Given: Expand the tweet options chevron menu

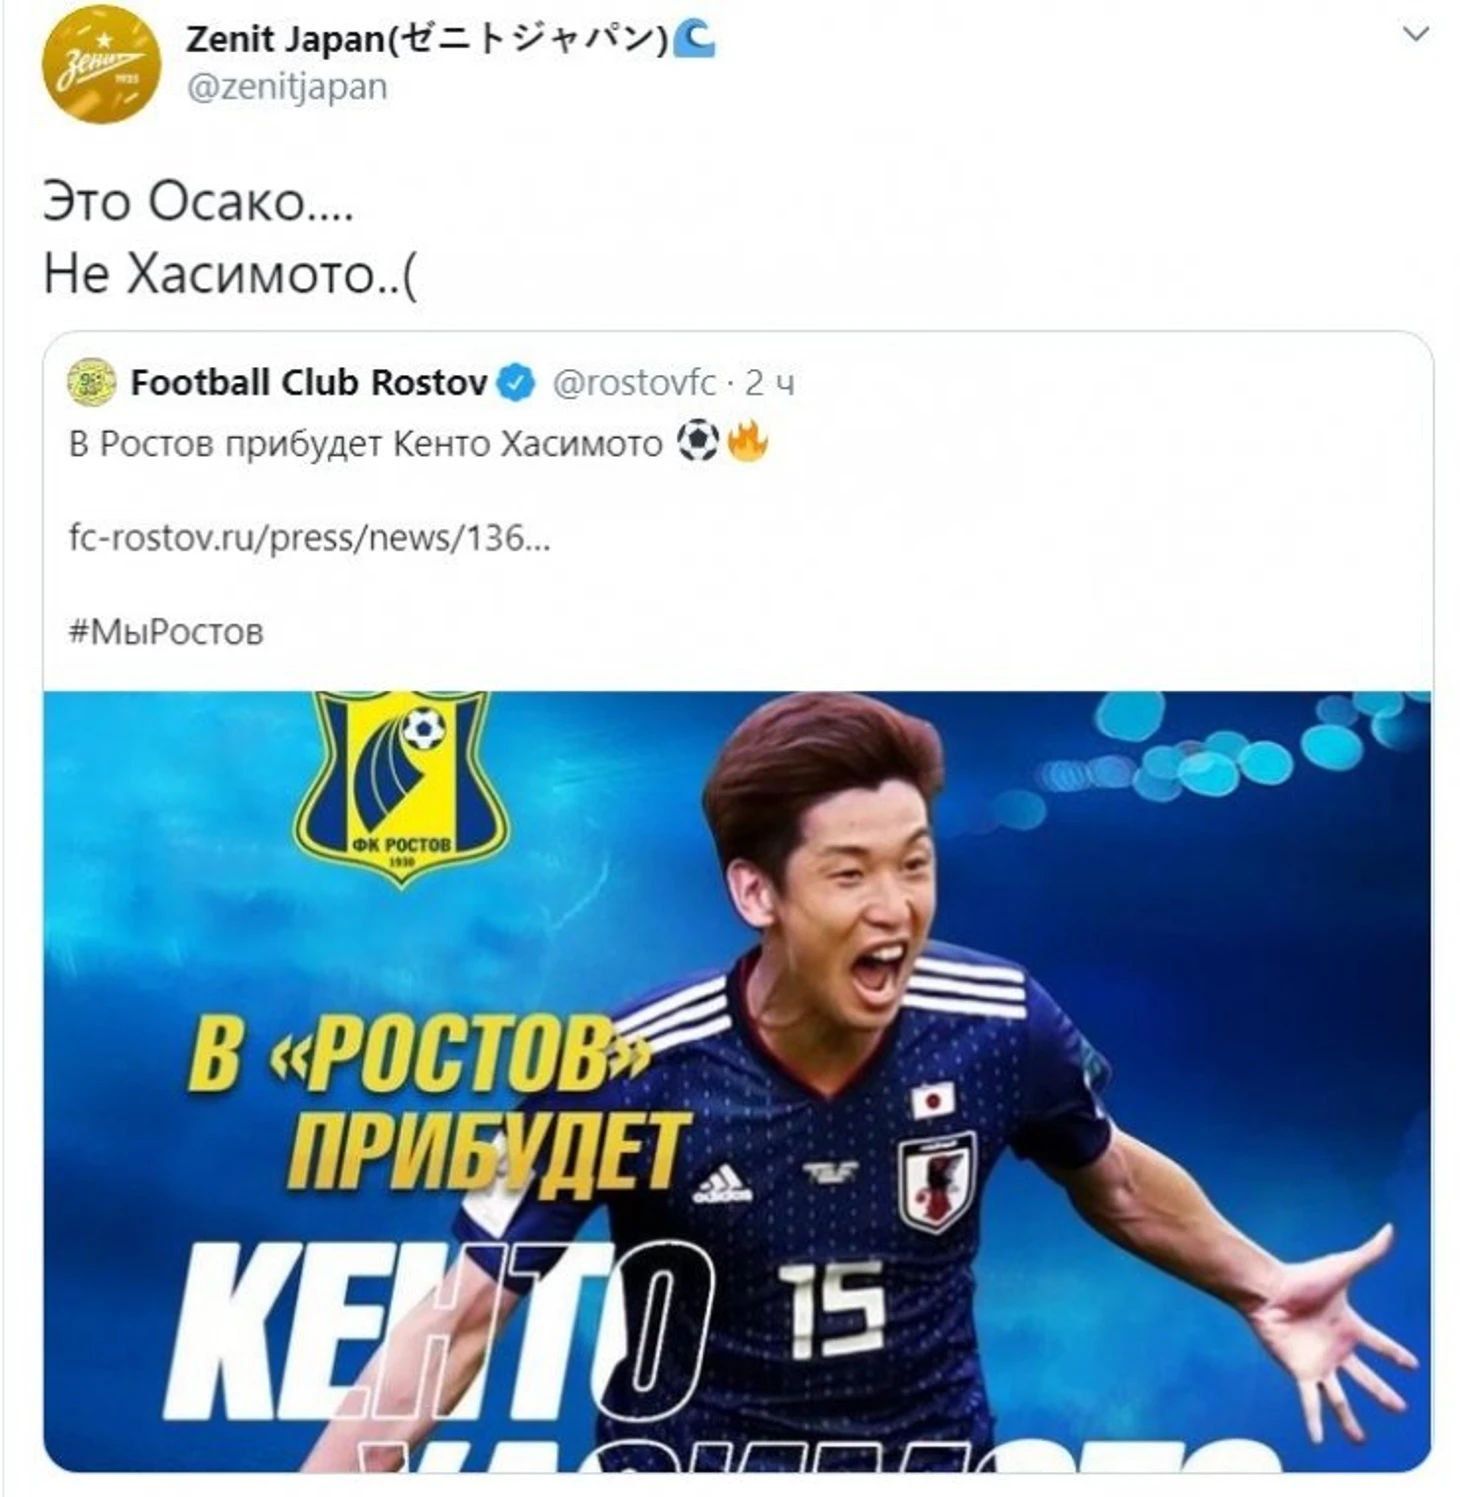Looking at the screenshot, I should (x=1416, y=35).
